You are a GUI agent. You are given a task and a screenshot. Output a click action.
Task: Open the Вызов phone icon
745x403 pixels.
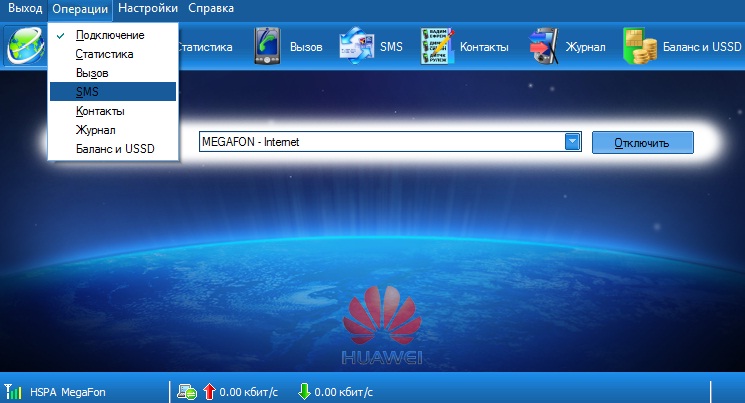coord(267,46)
